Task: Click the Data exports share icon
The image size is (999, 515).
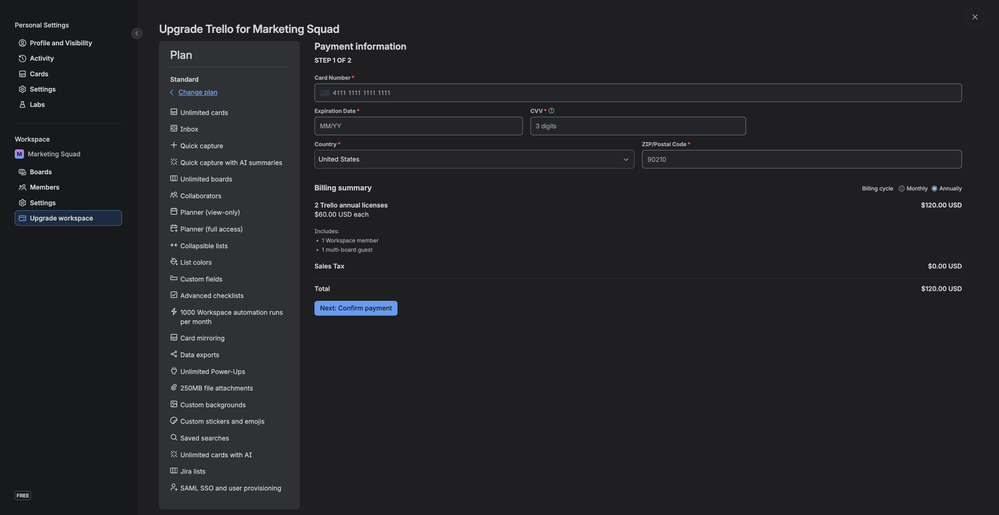Action: 173,354
